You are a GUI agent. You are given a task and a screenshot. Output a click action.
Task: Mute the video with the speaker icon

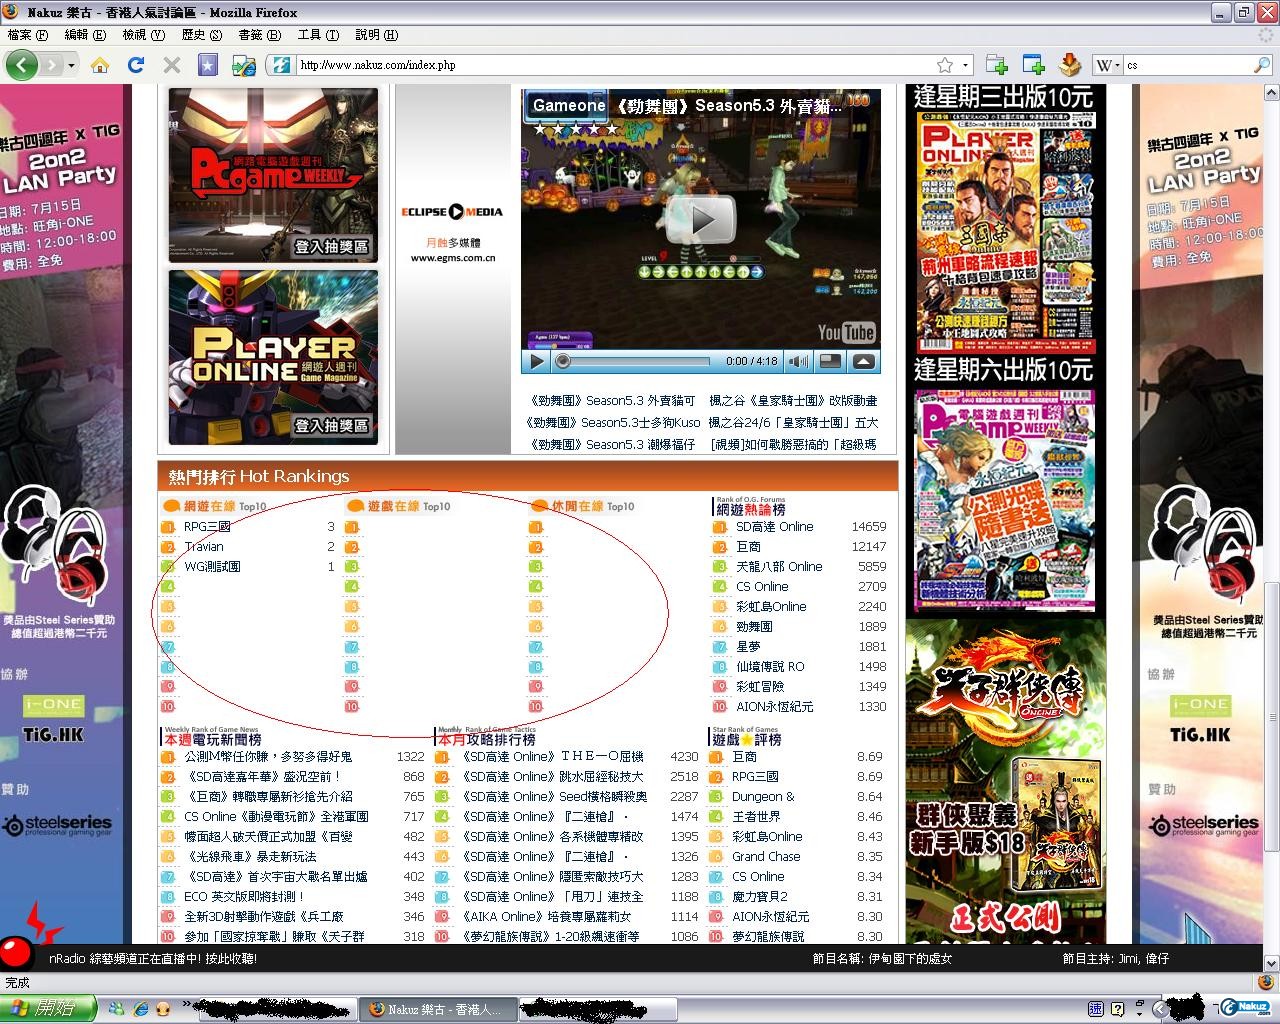(x=798, y=362)
